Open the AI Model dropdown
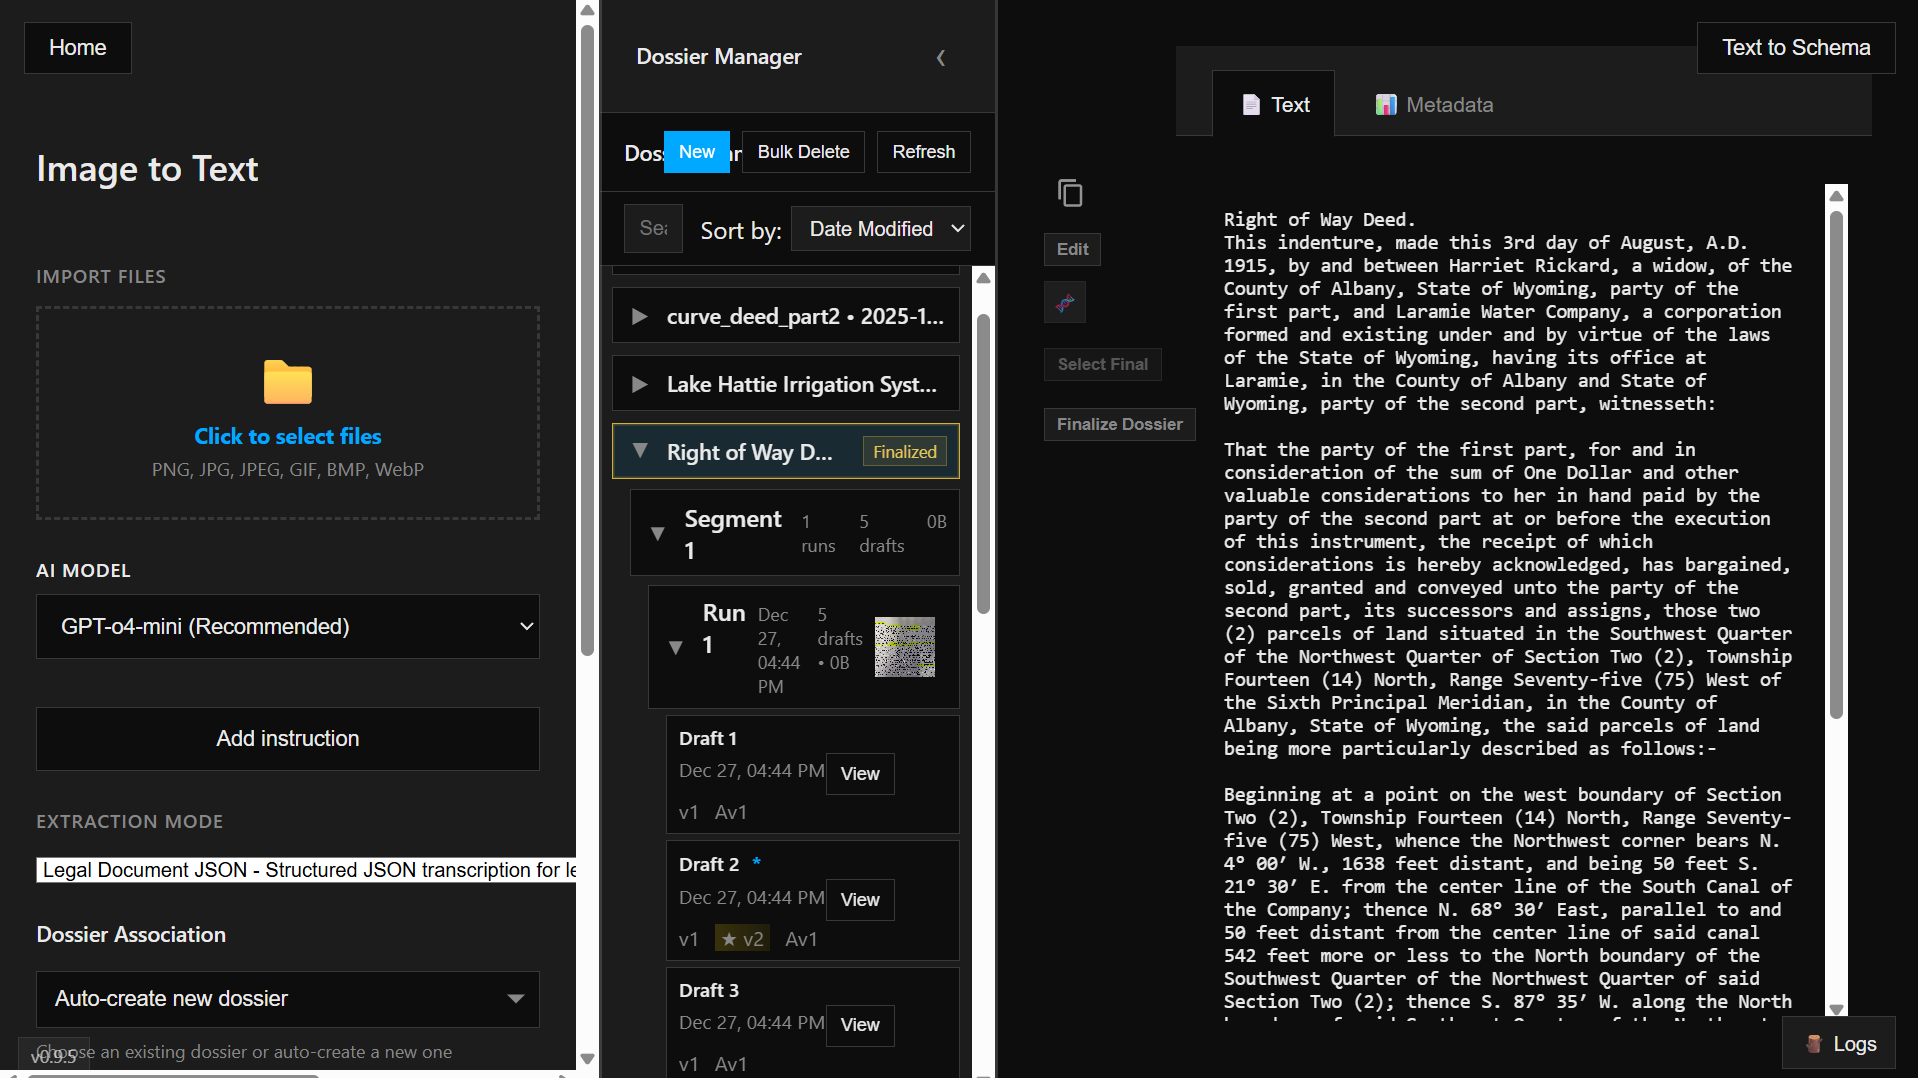Image resolution: width=1918 pixels, height=1078 pixels. coord(288,627)
